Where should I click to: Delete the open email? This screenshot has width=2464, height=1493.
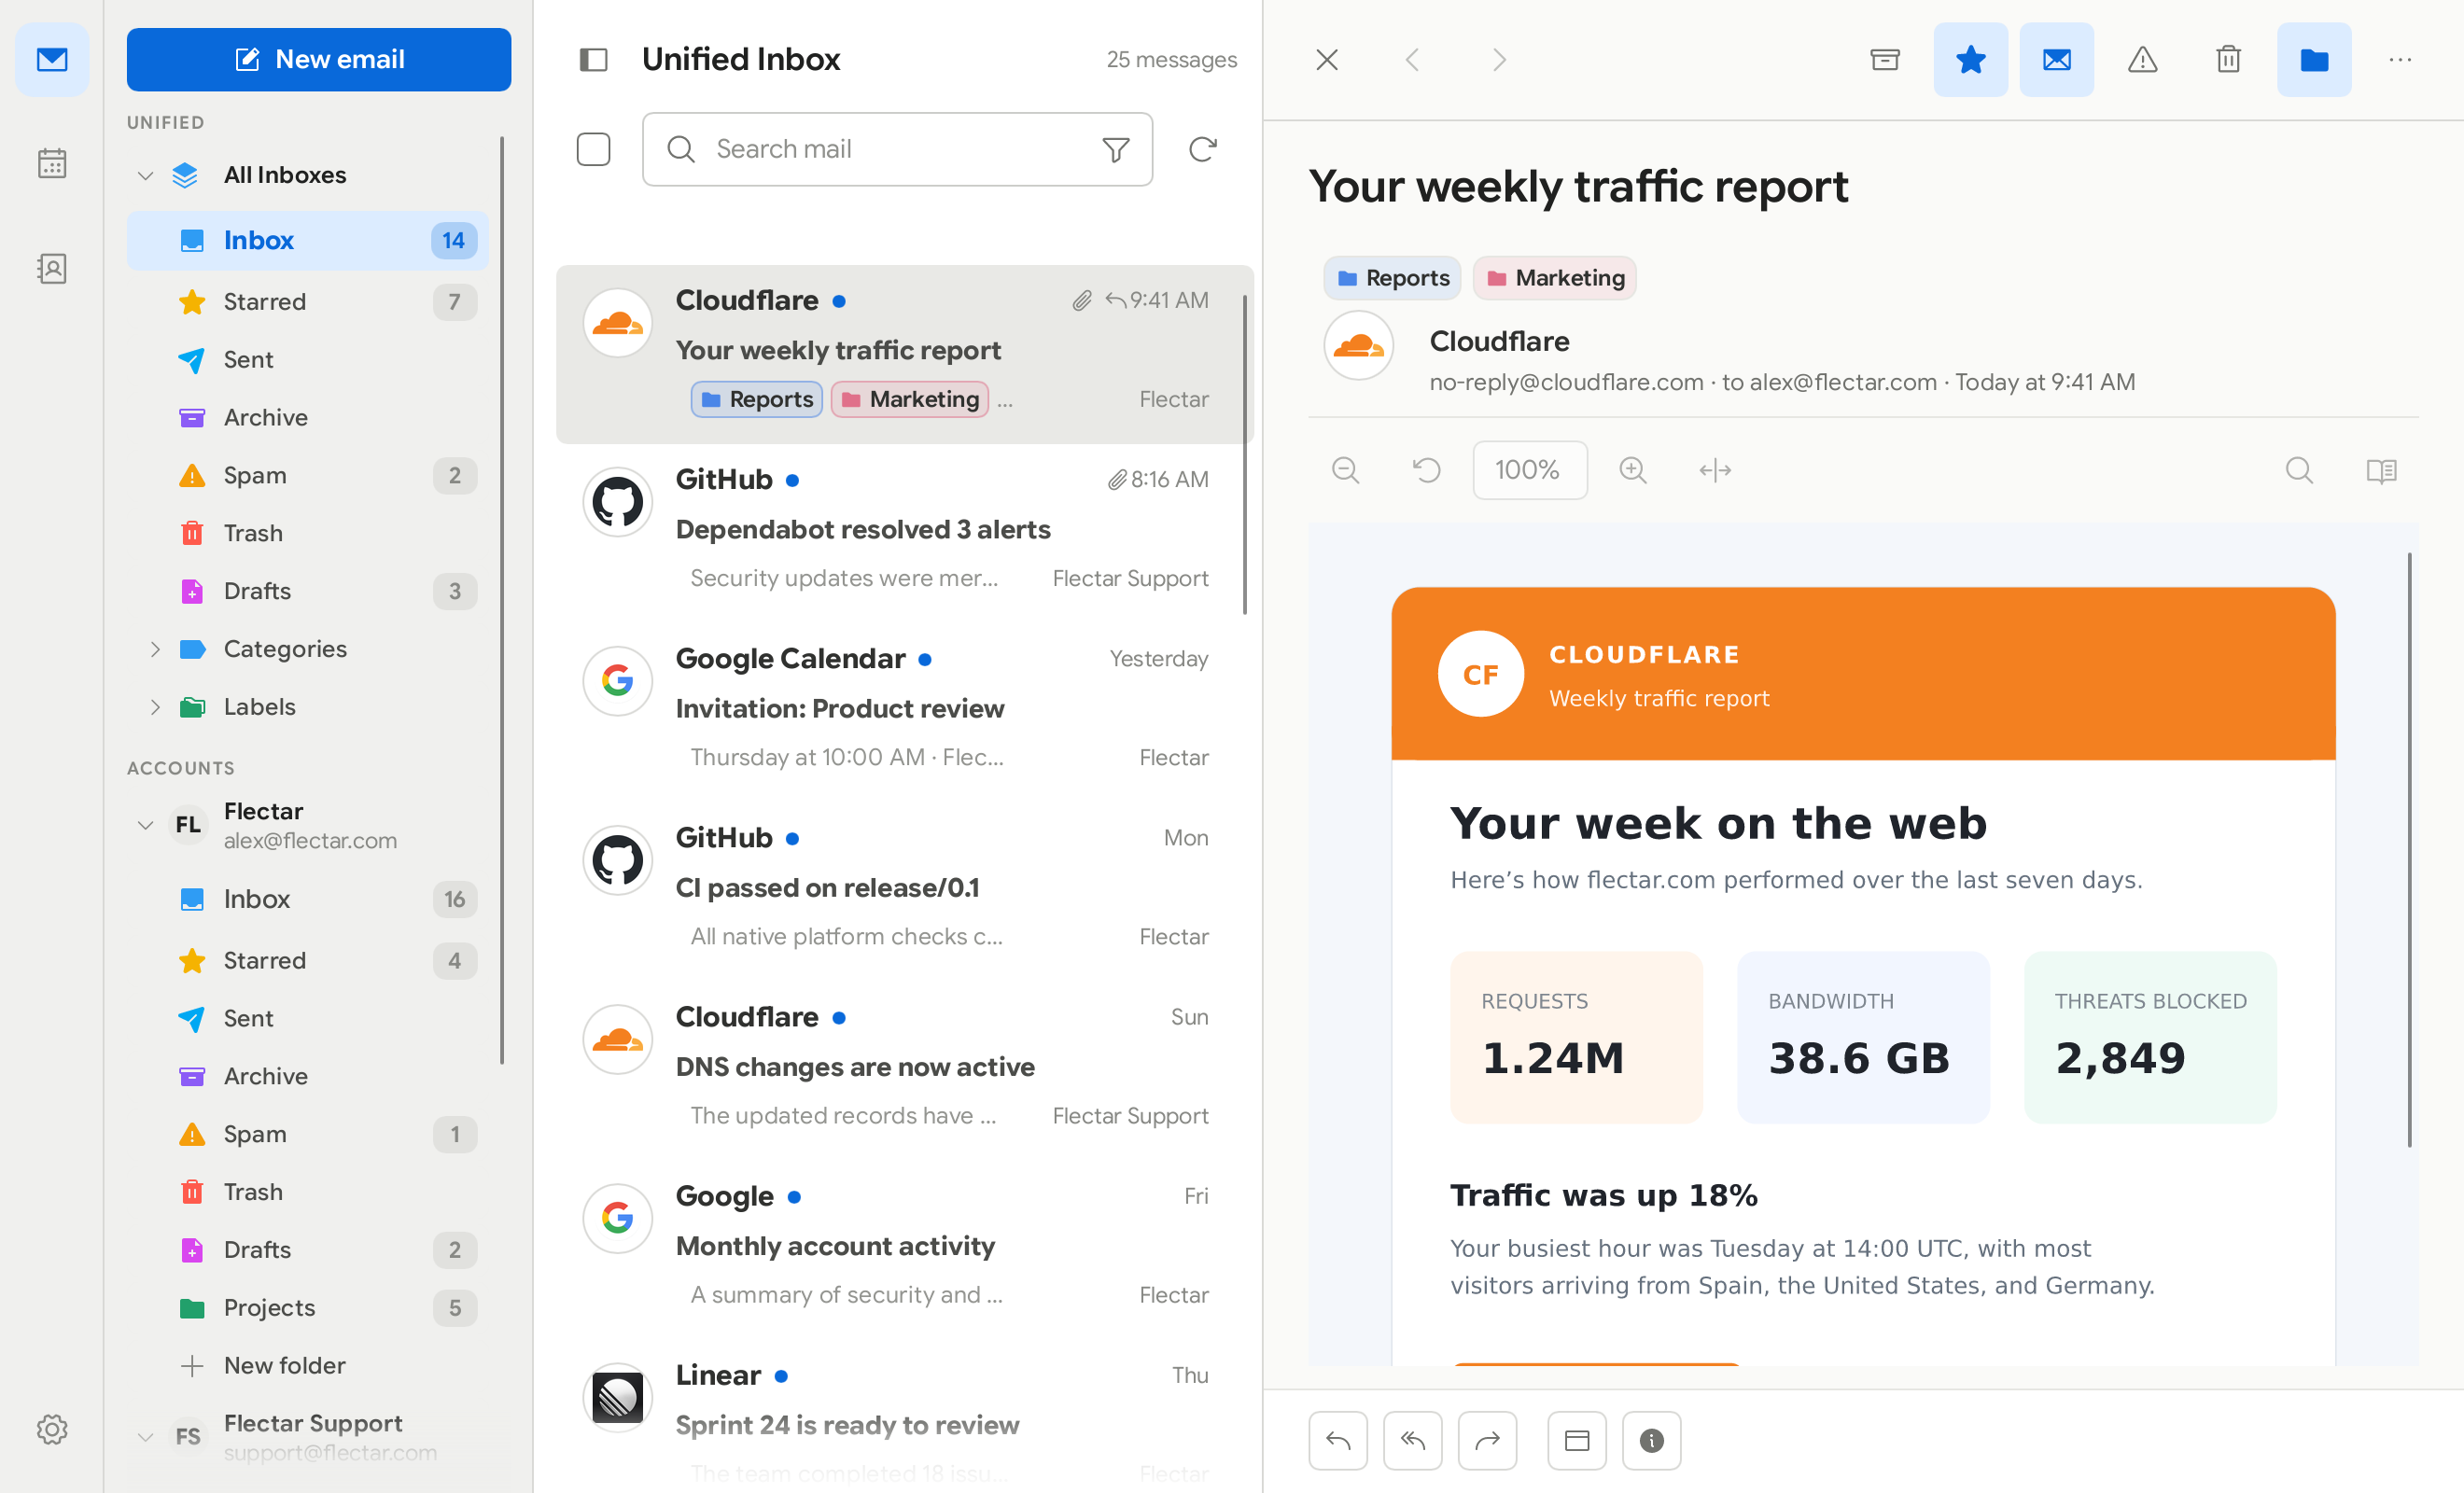tap(2228, 60)
